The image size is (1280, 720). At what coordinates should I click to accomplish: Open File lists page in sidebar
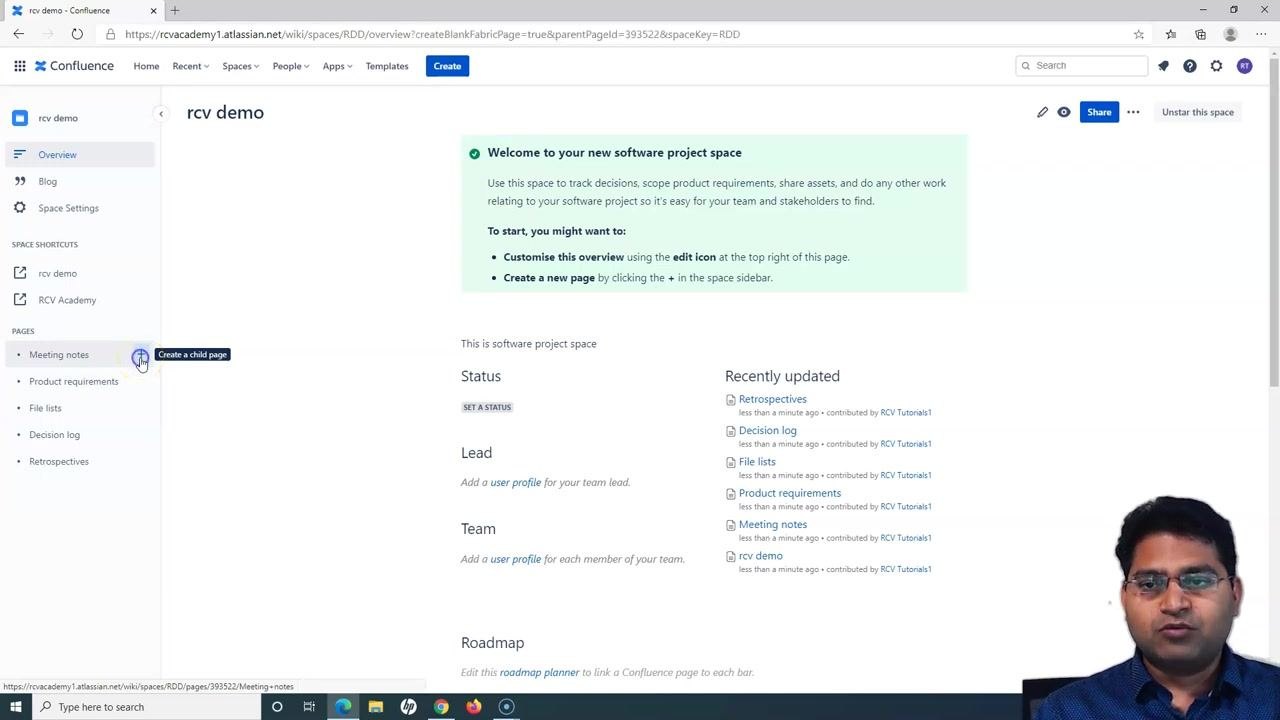[45, 408]
